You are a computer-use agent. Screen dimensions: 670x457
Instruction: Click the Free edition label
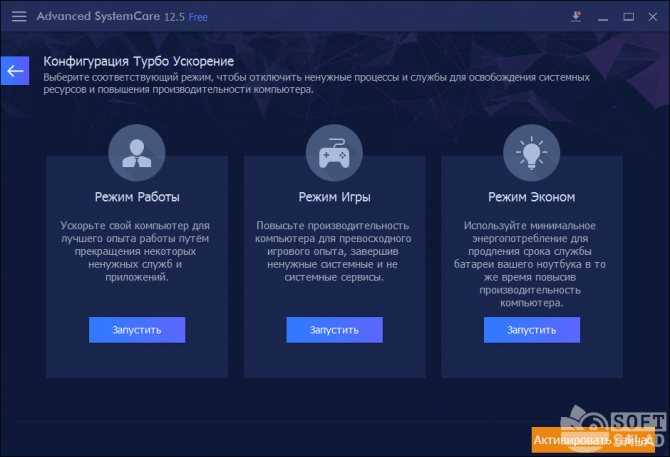(198, 17)
